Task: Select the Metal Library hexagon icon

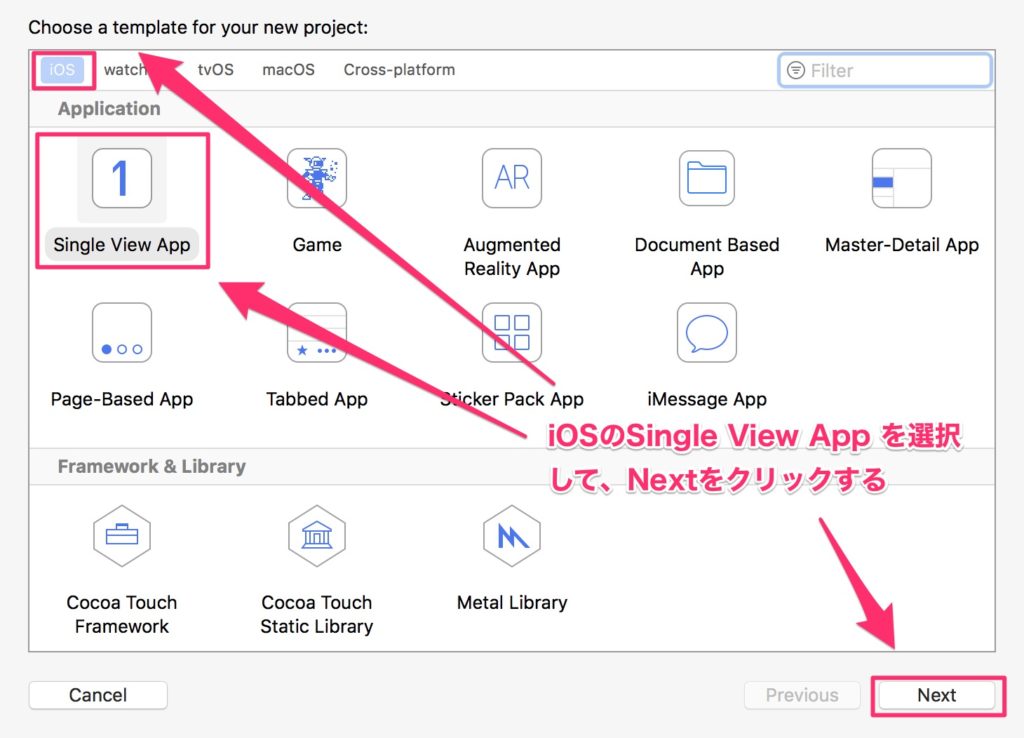Action: tap(512, 536)
